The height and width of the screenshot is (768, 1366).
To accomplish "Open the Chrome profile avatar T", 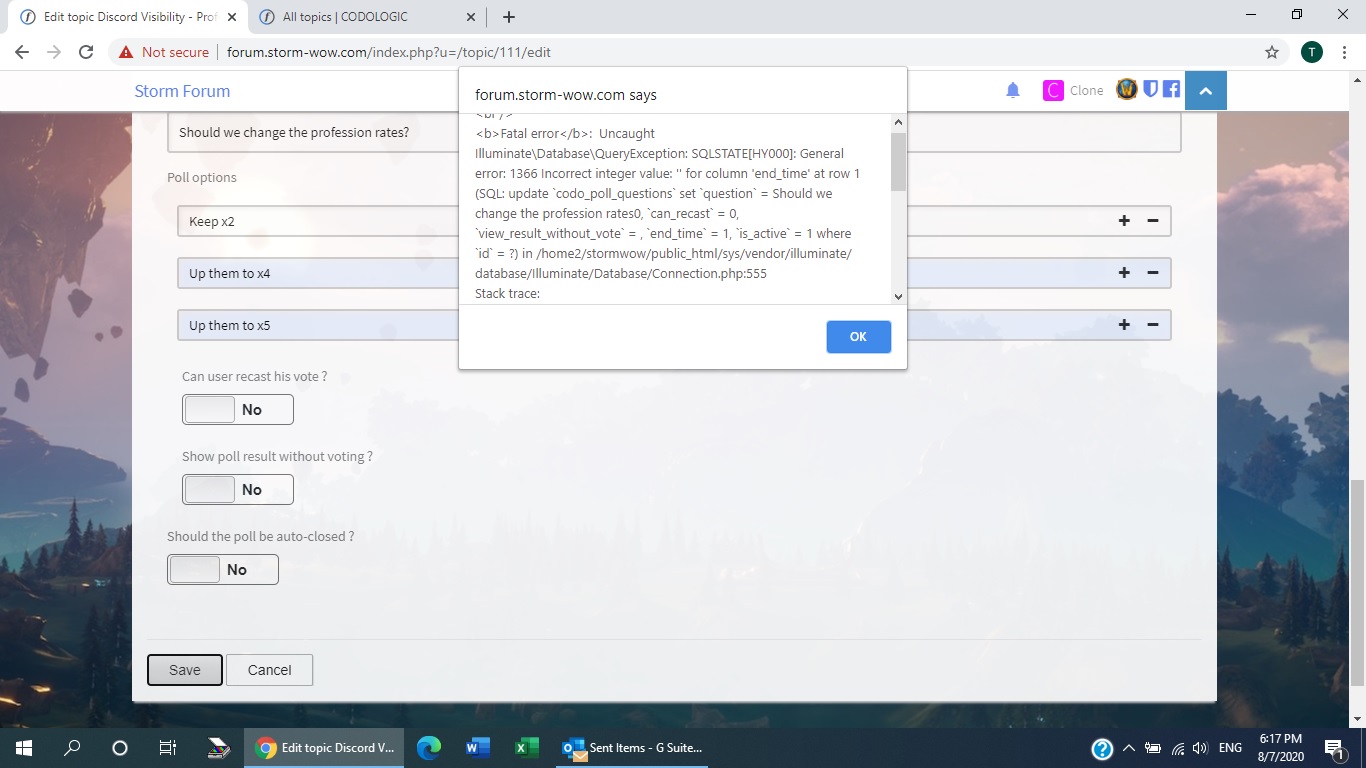I will pyautogui.click(x=1312, y=52).
